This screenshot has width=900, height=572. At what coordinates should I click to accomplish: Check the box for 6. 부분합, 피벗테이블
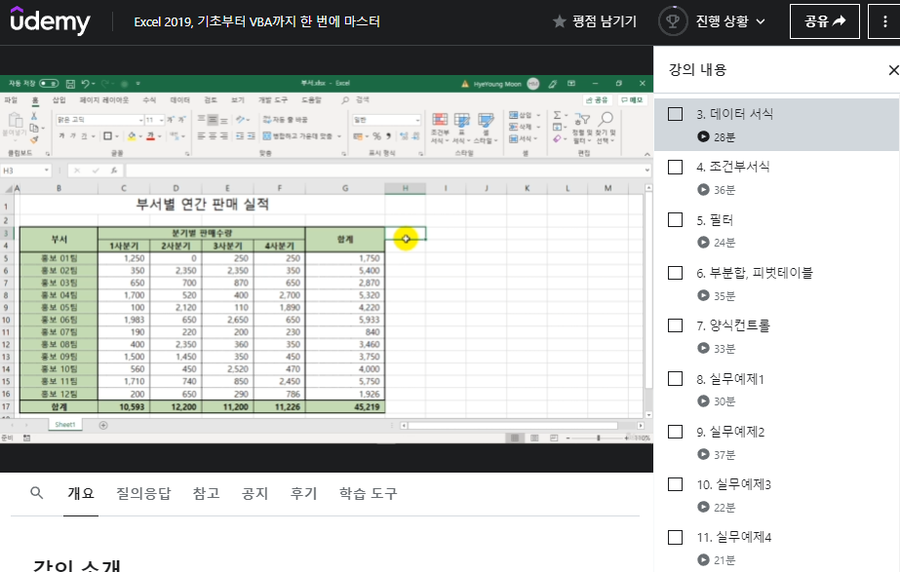[x=676, y=273]
